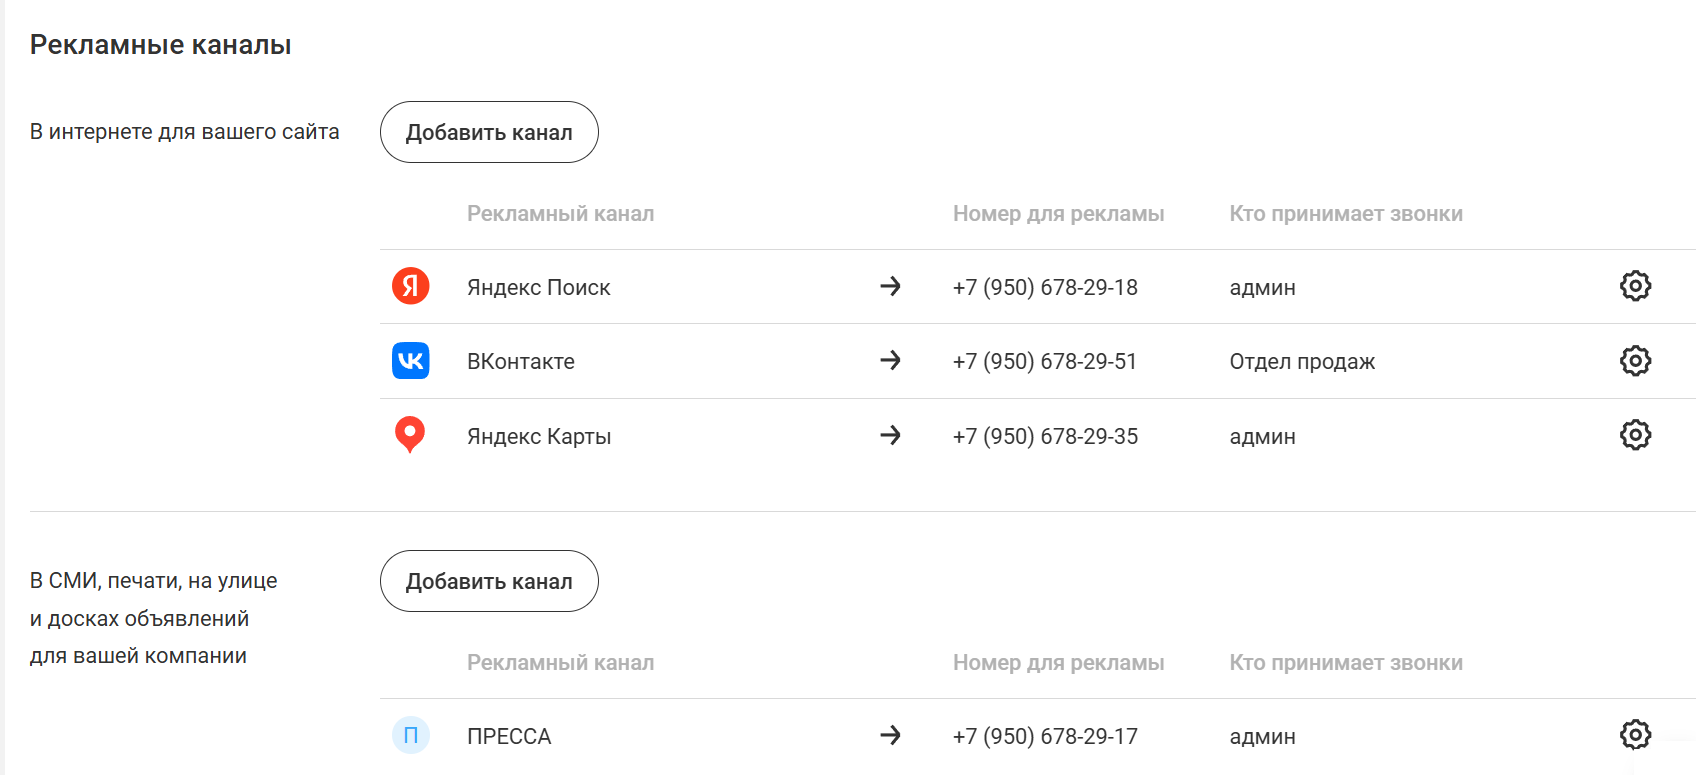The height and width of the screenshot is (779, 1701).
Task: Open settings gear for Яндекс Поиск
Action: click(1635, 286)
